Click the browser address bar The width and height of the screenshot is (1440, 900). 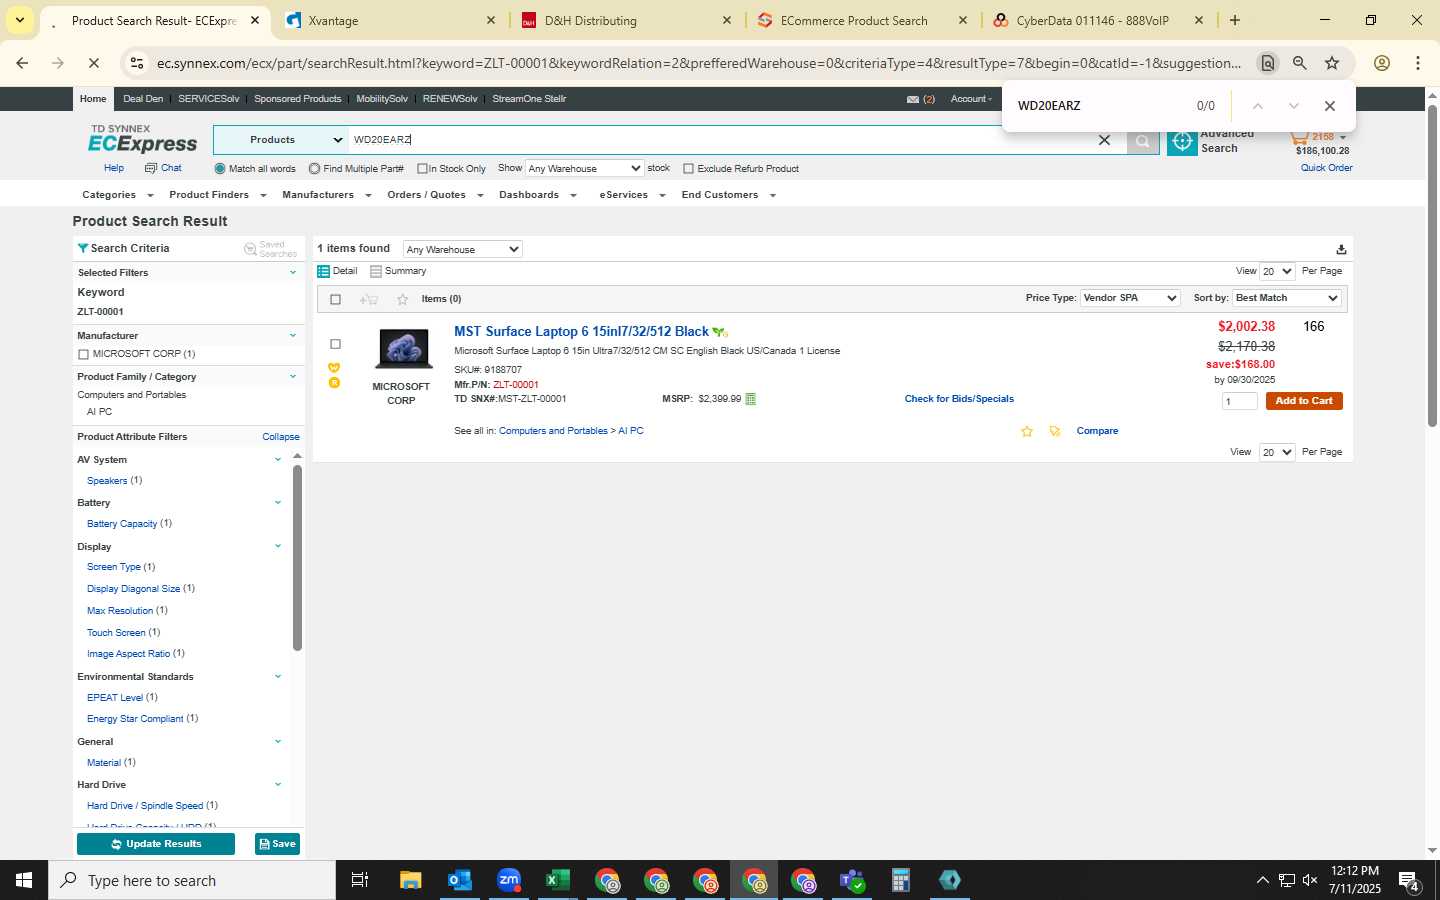(698, 63)
